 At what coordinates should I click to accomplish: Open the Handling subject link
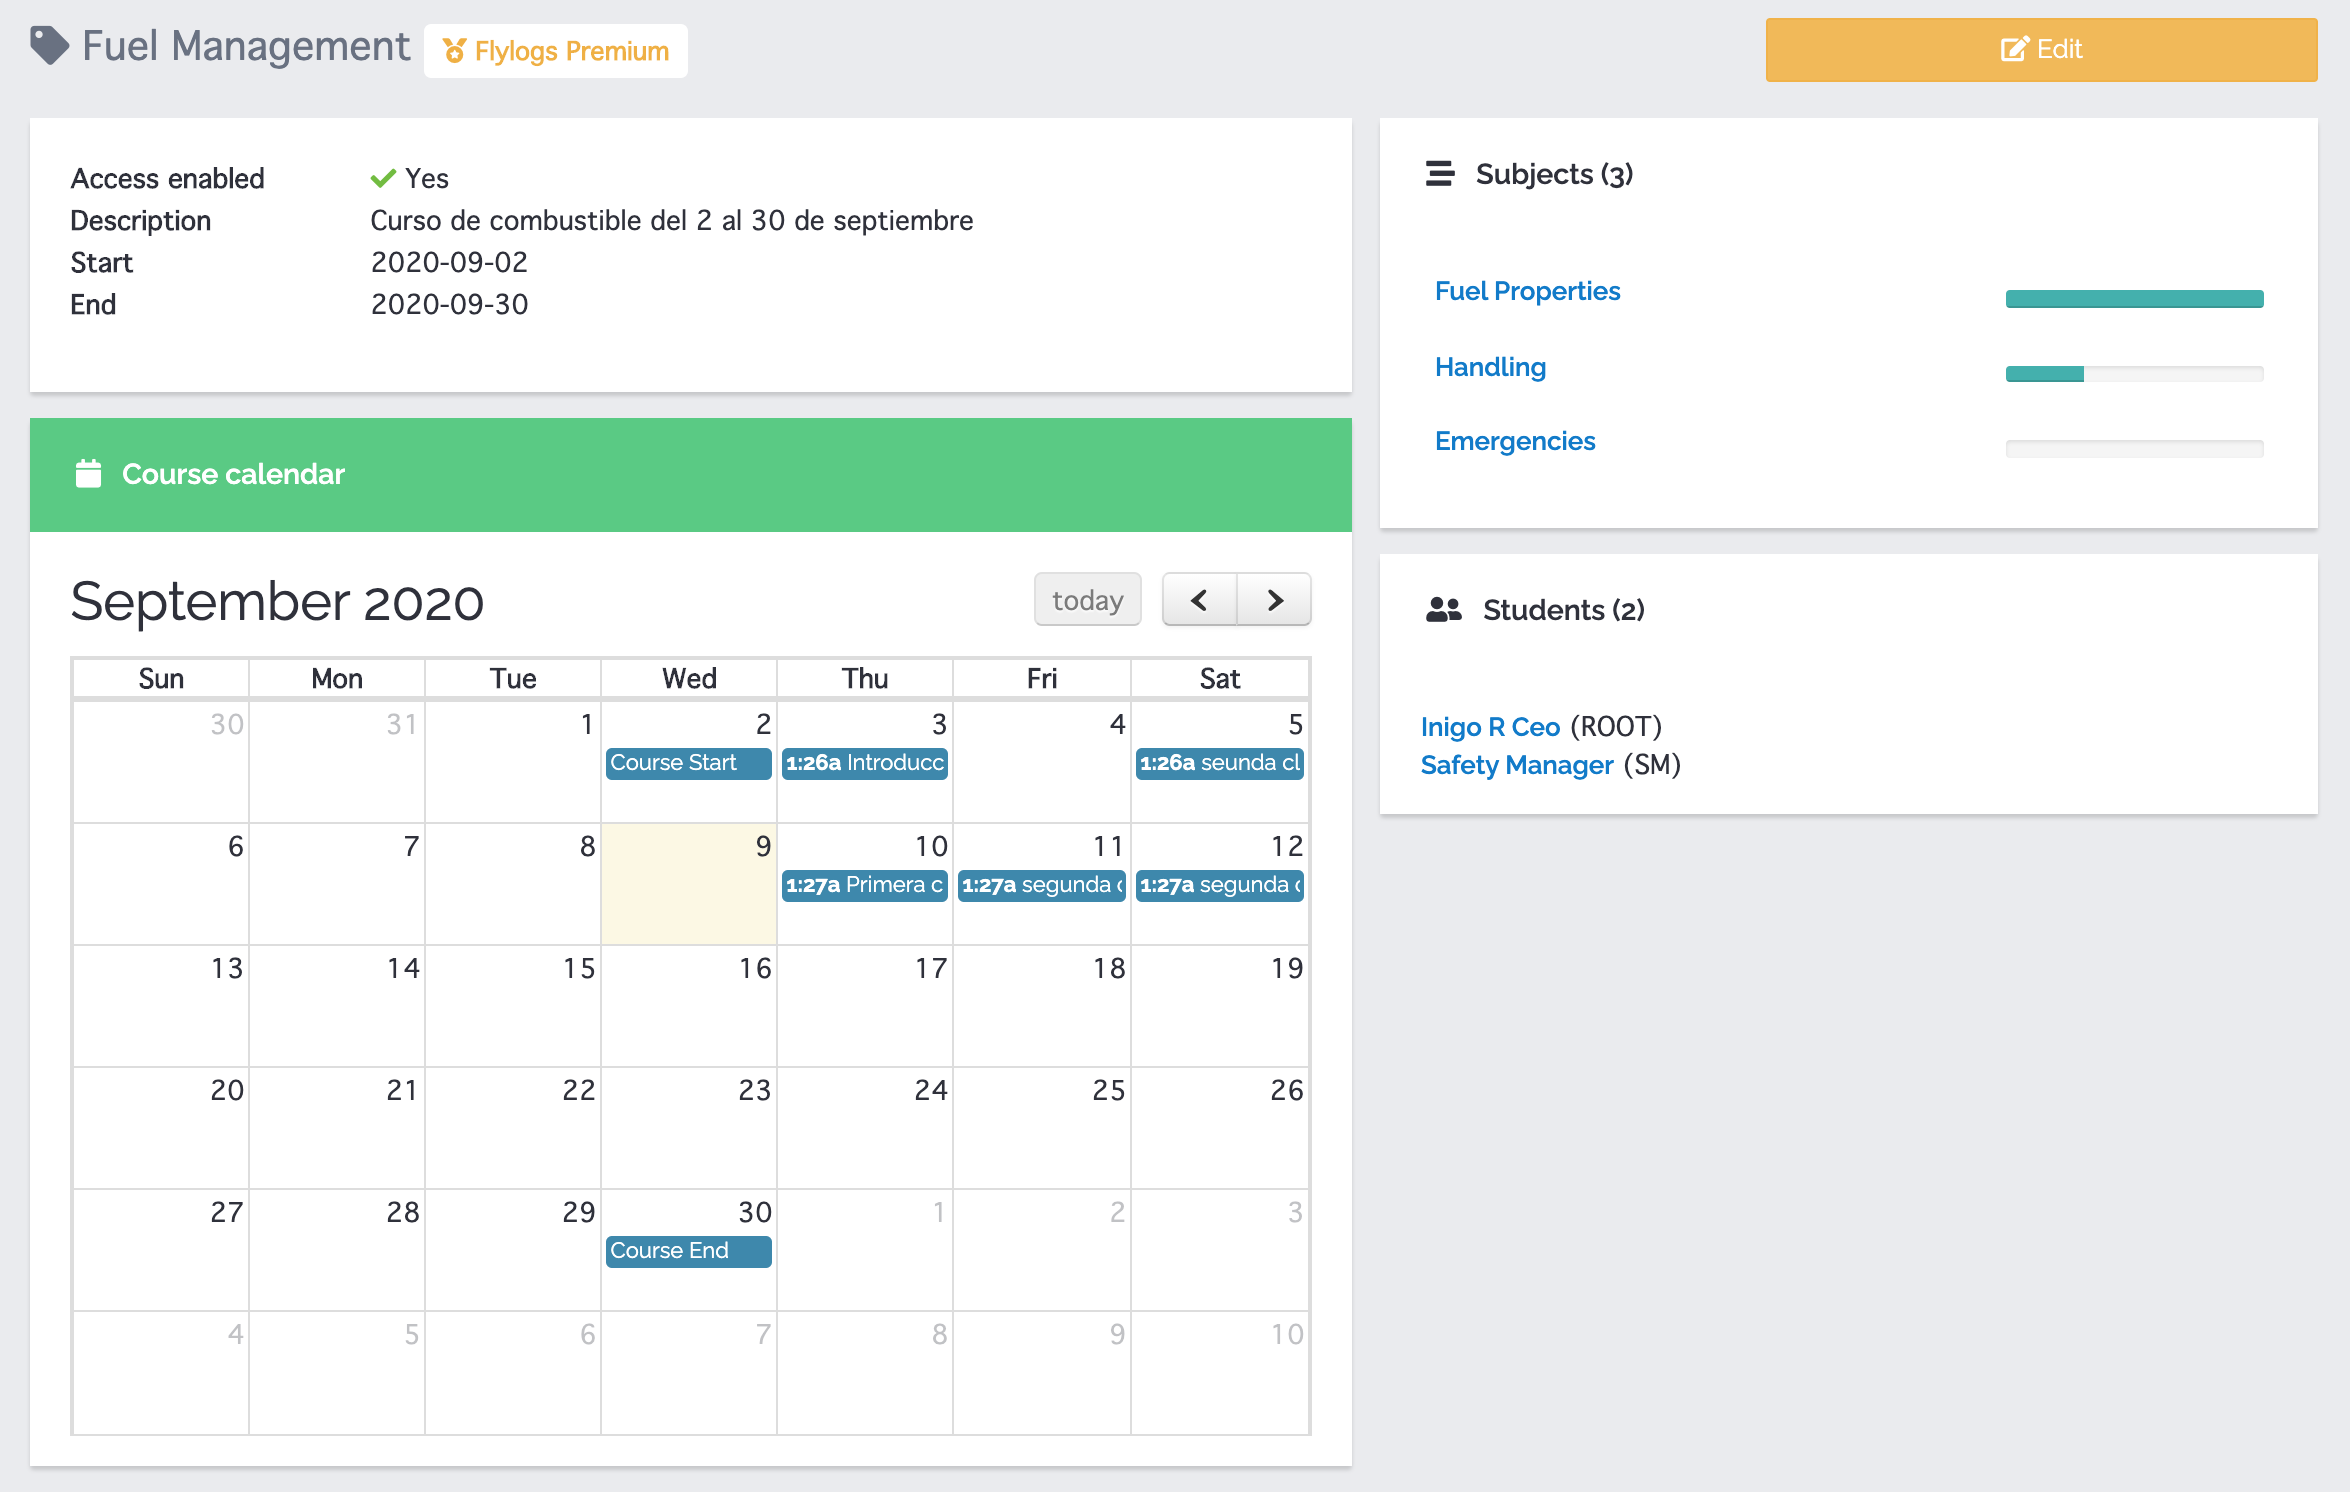(x=1488, y=365)
